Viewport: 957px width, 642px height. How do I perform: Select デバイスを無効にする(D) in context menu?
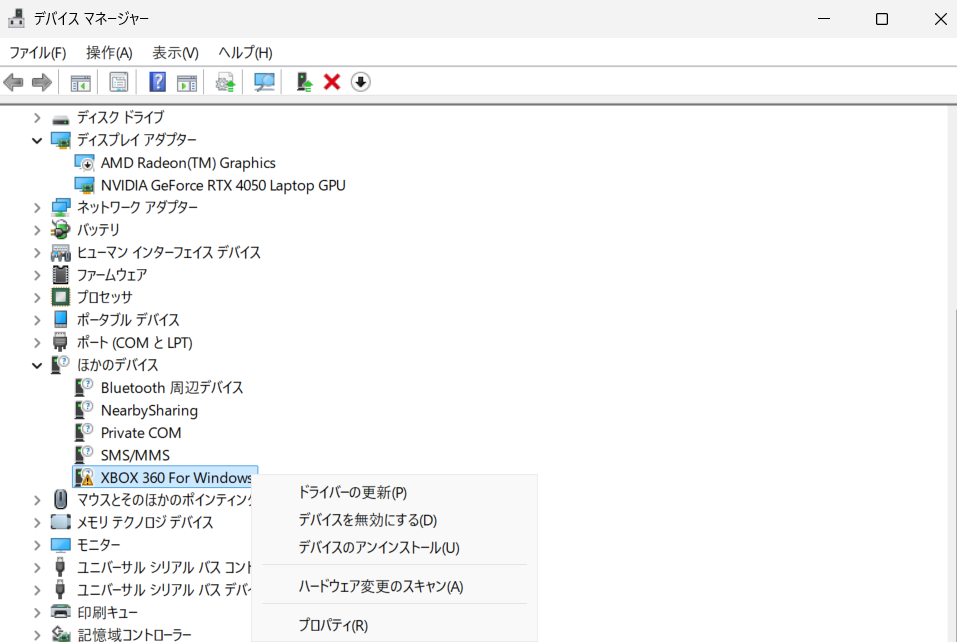(x=367, y=520)
